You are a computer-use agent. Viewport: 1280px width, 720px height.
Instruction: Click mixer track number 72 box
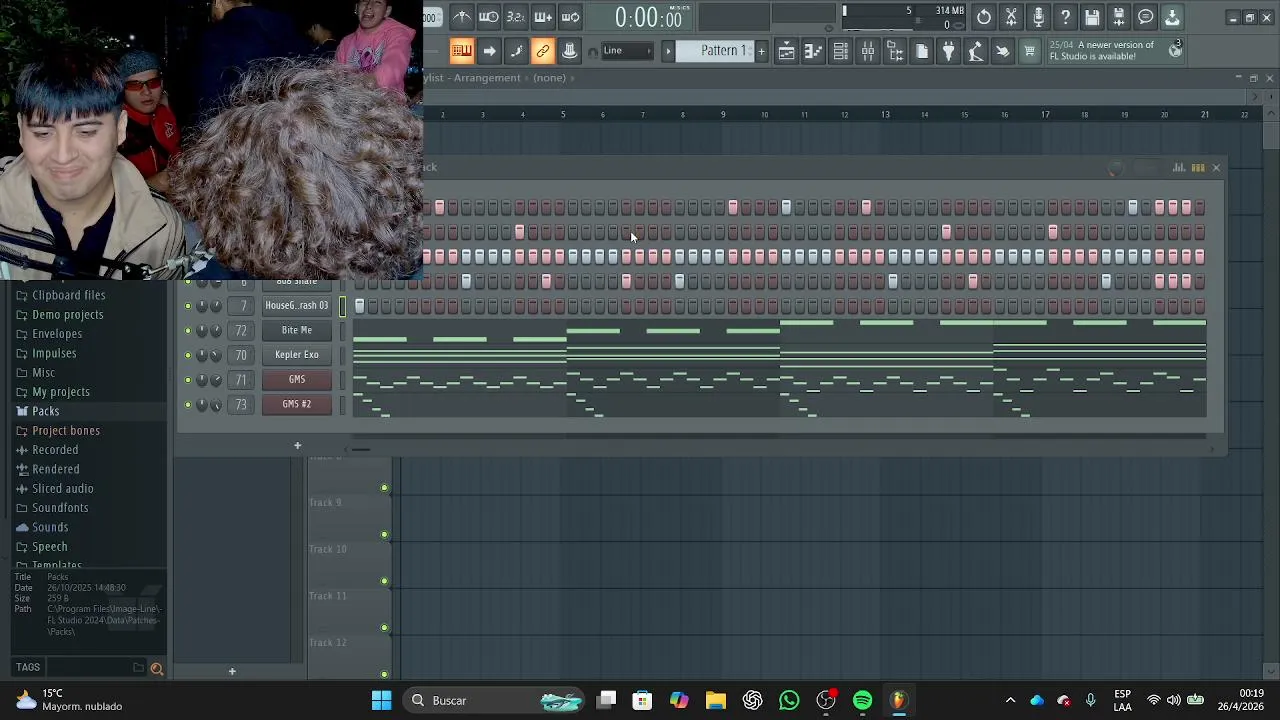(241, 330)
